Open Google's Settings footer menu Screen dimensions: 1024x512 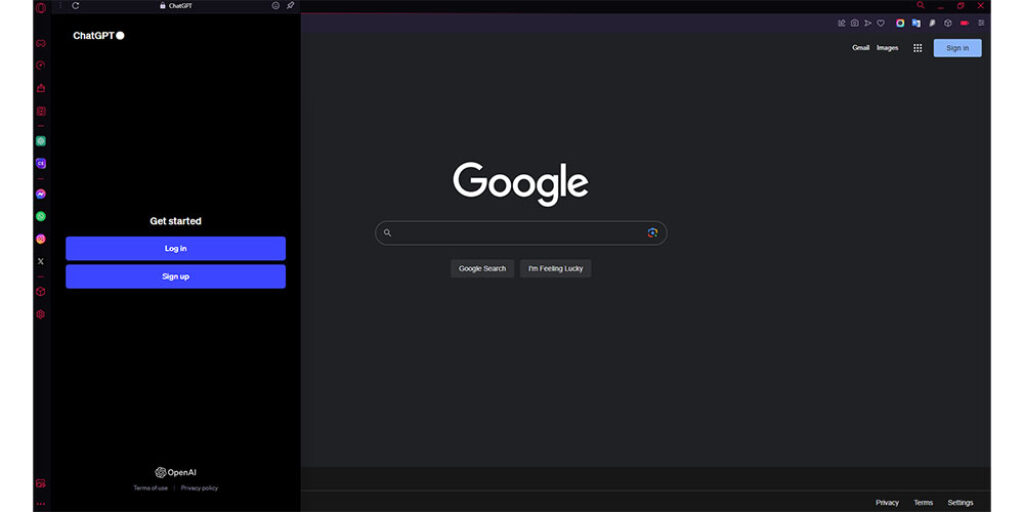[961, 503]
